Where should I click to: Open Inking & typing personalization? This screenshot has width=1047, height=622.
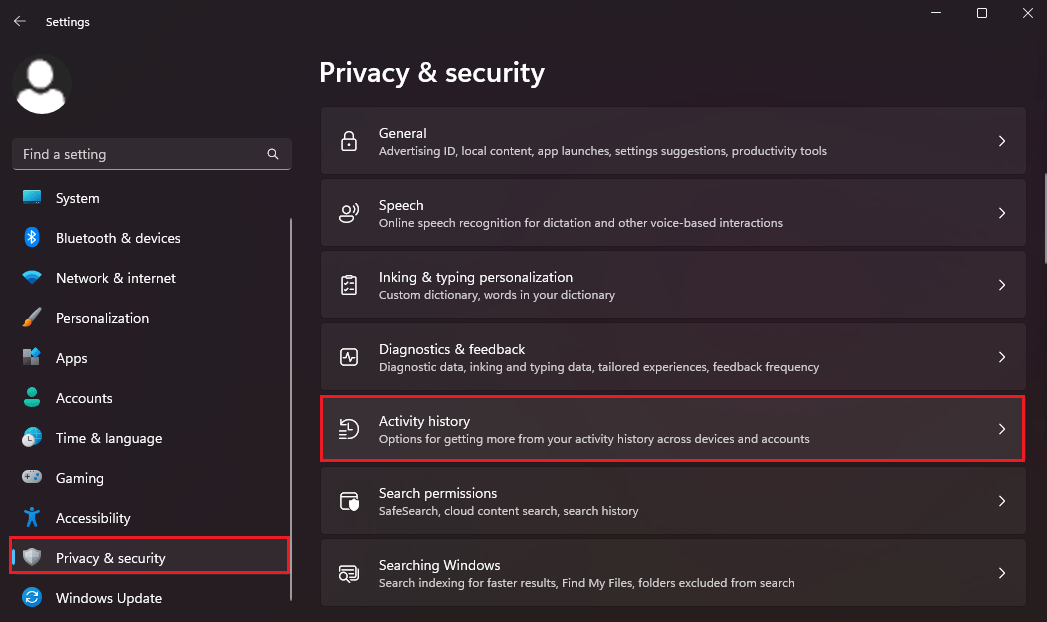(x=673, y=285)
